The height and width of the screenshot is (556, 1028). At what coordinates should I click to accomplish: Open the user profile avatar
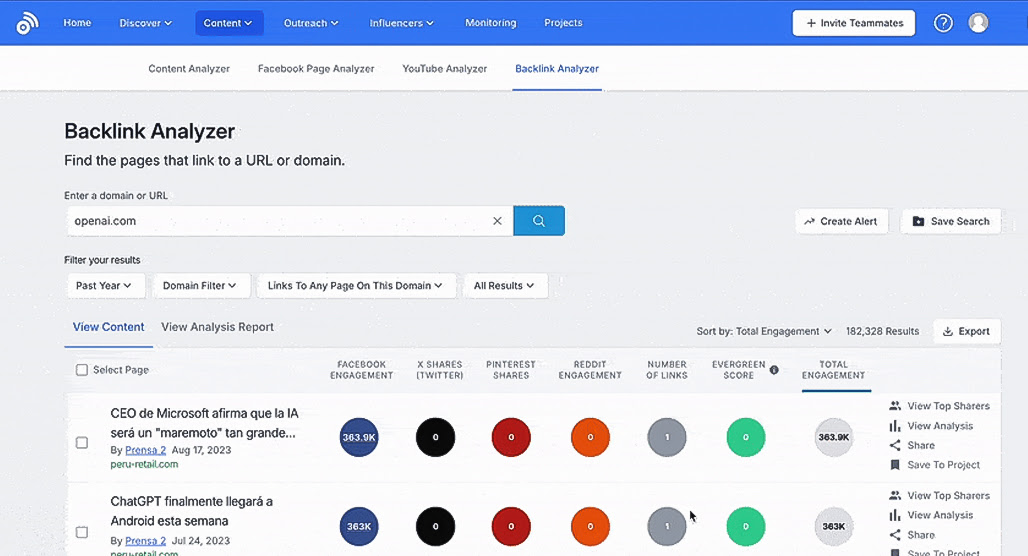click(x=978, y=23)
